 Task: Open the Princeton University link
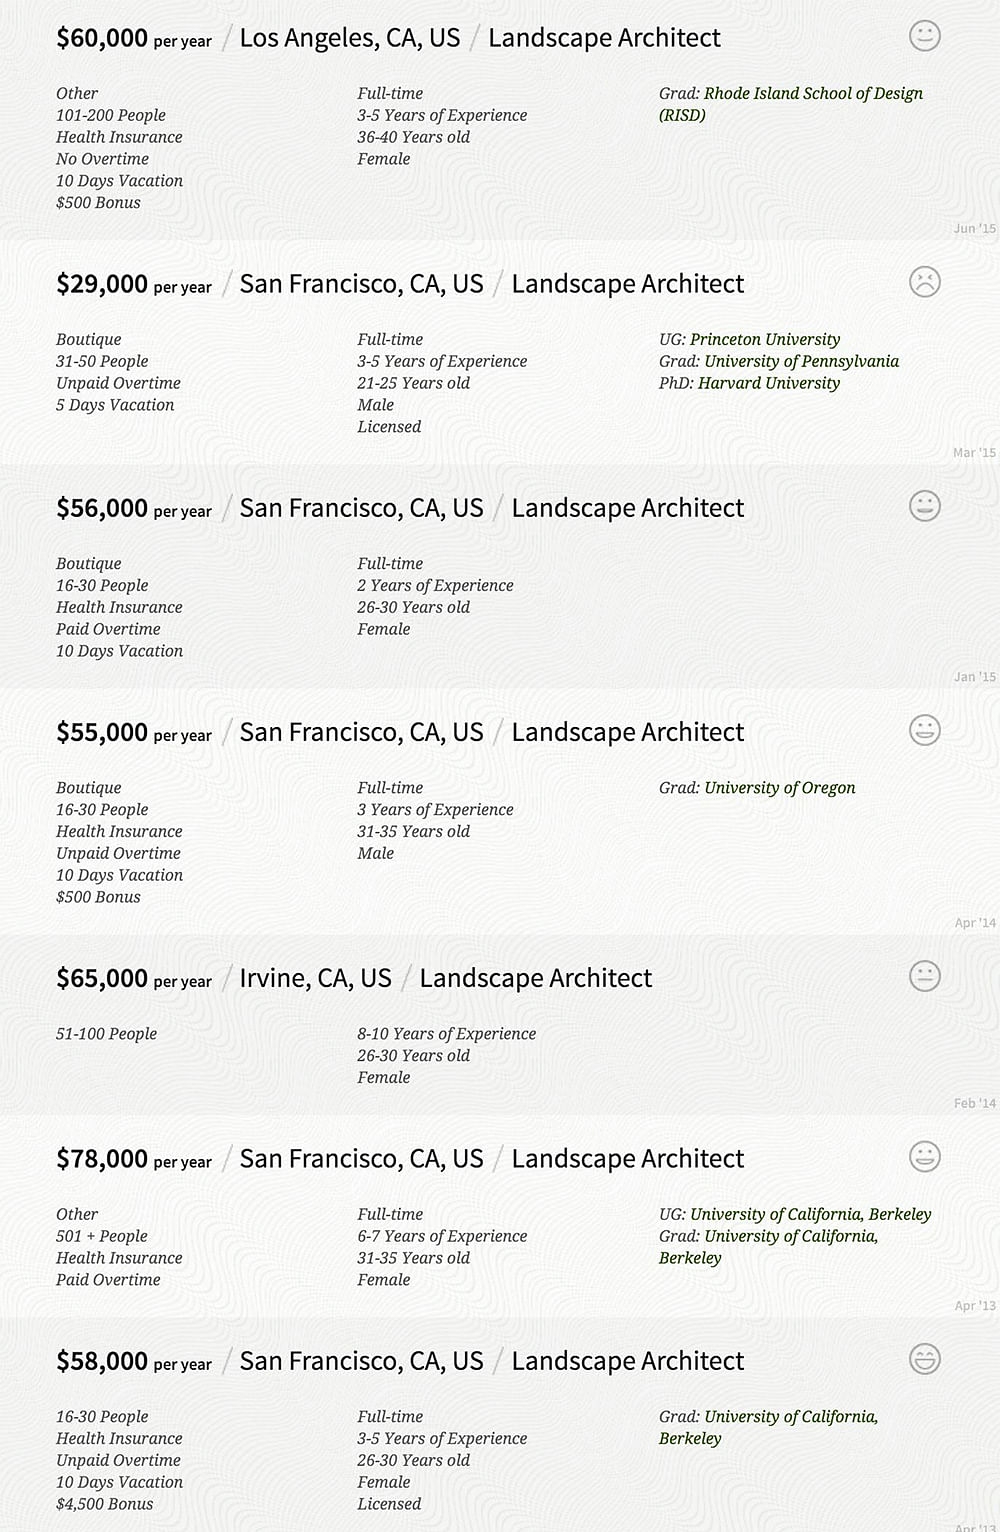pos(765,339)
